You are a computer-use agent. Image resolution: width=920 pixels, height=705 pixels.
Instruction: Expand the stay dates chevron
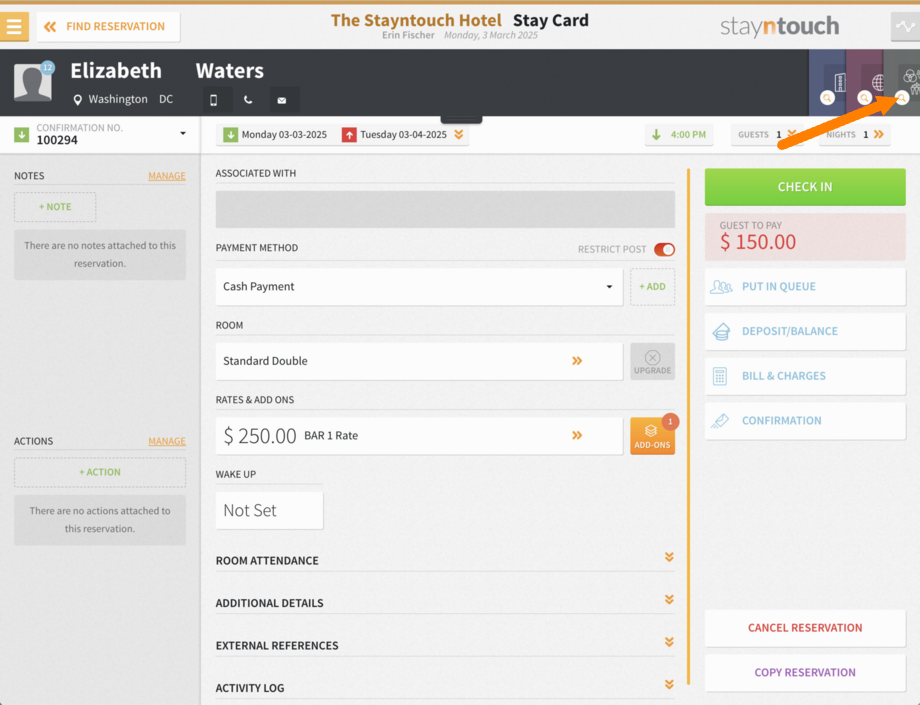pos(459,135)
